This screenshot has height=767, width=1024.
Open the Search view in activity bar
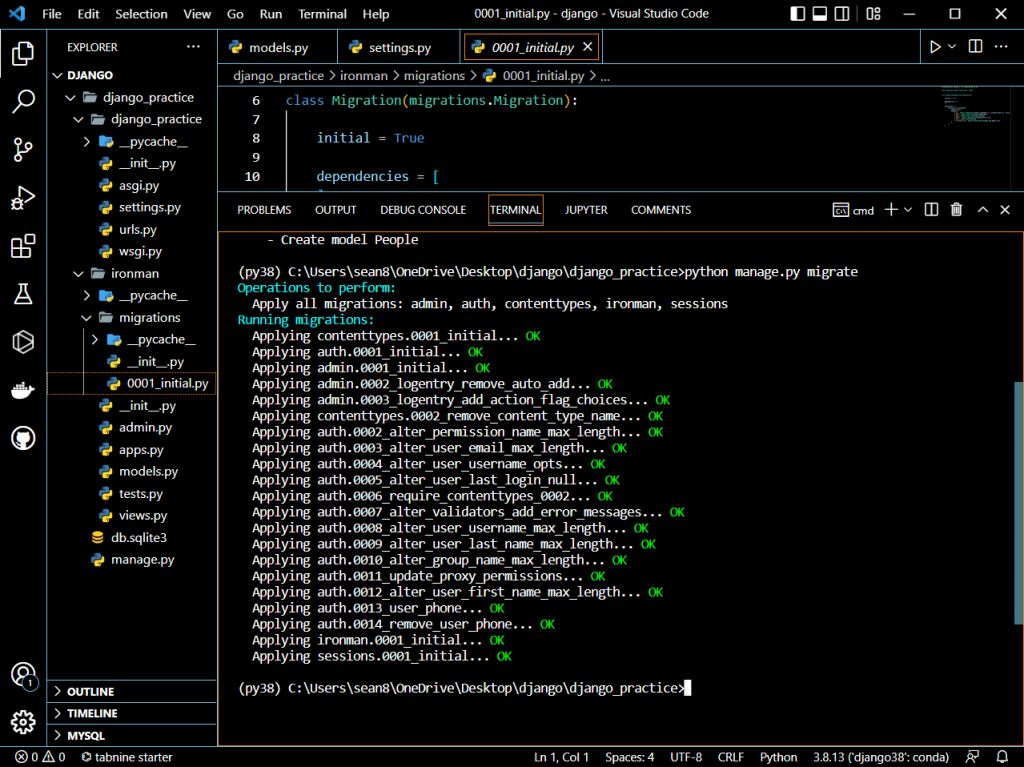[23, 101]
